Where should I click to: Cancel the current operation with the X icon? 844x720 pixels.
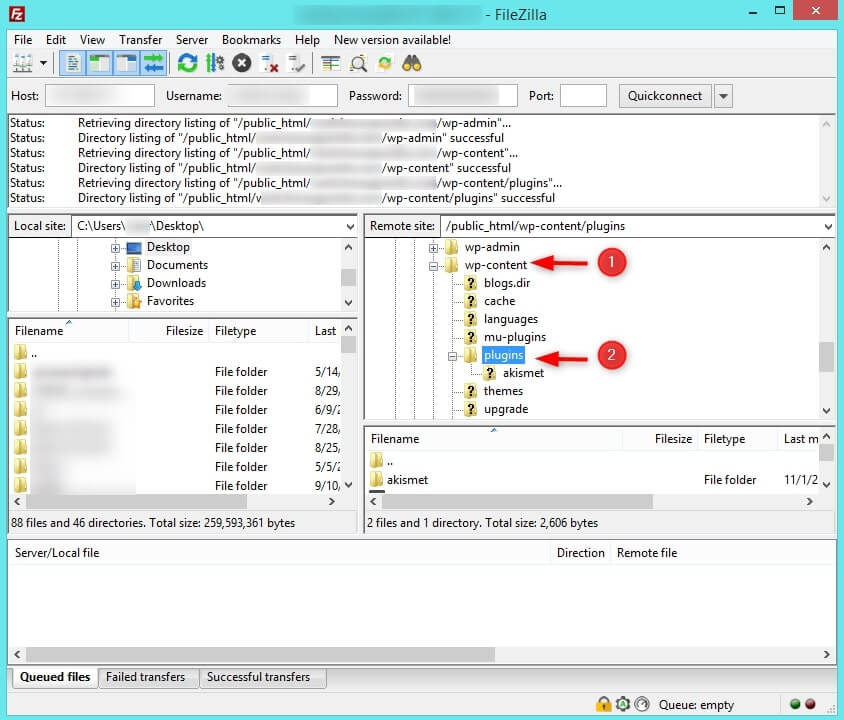tap(241, 63)
